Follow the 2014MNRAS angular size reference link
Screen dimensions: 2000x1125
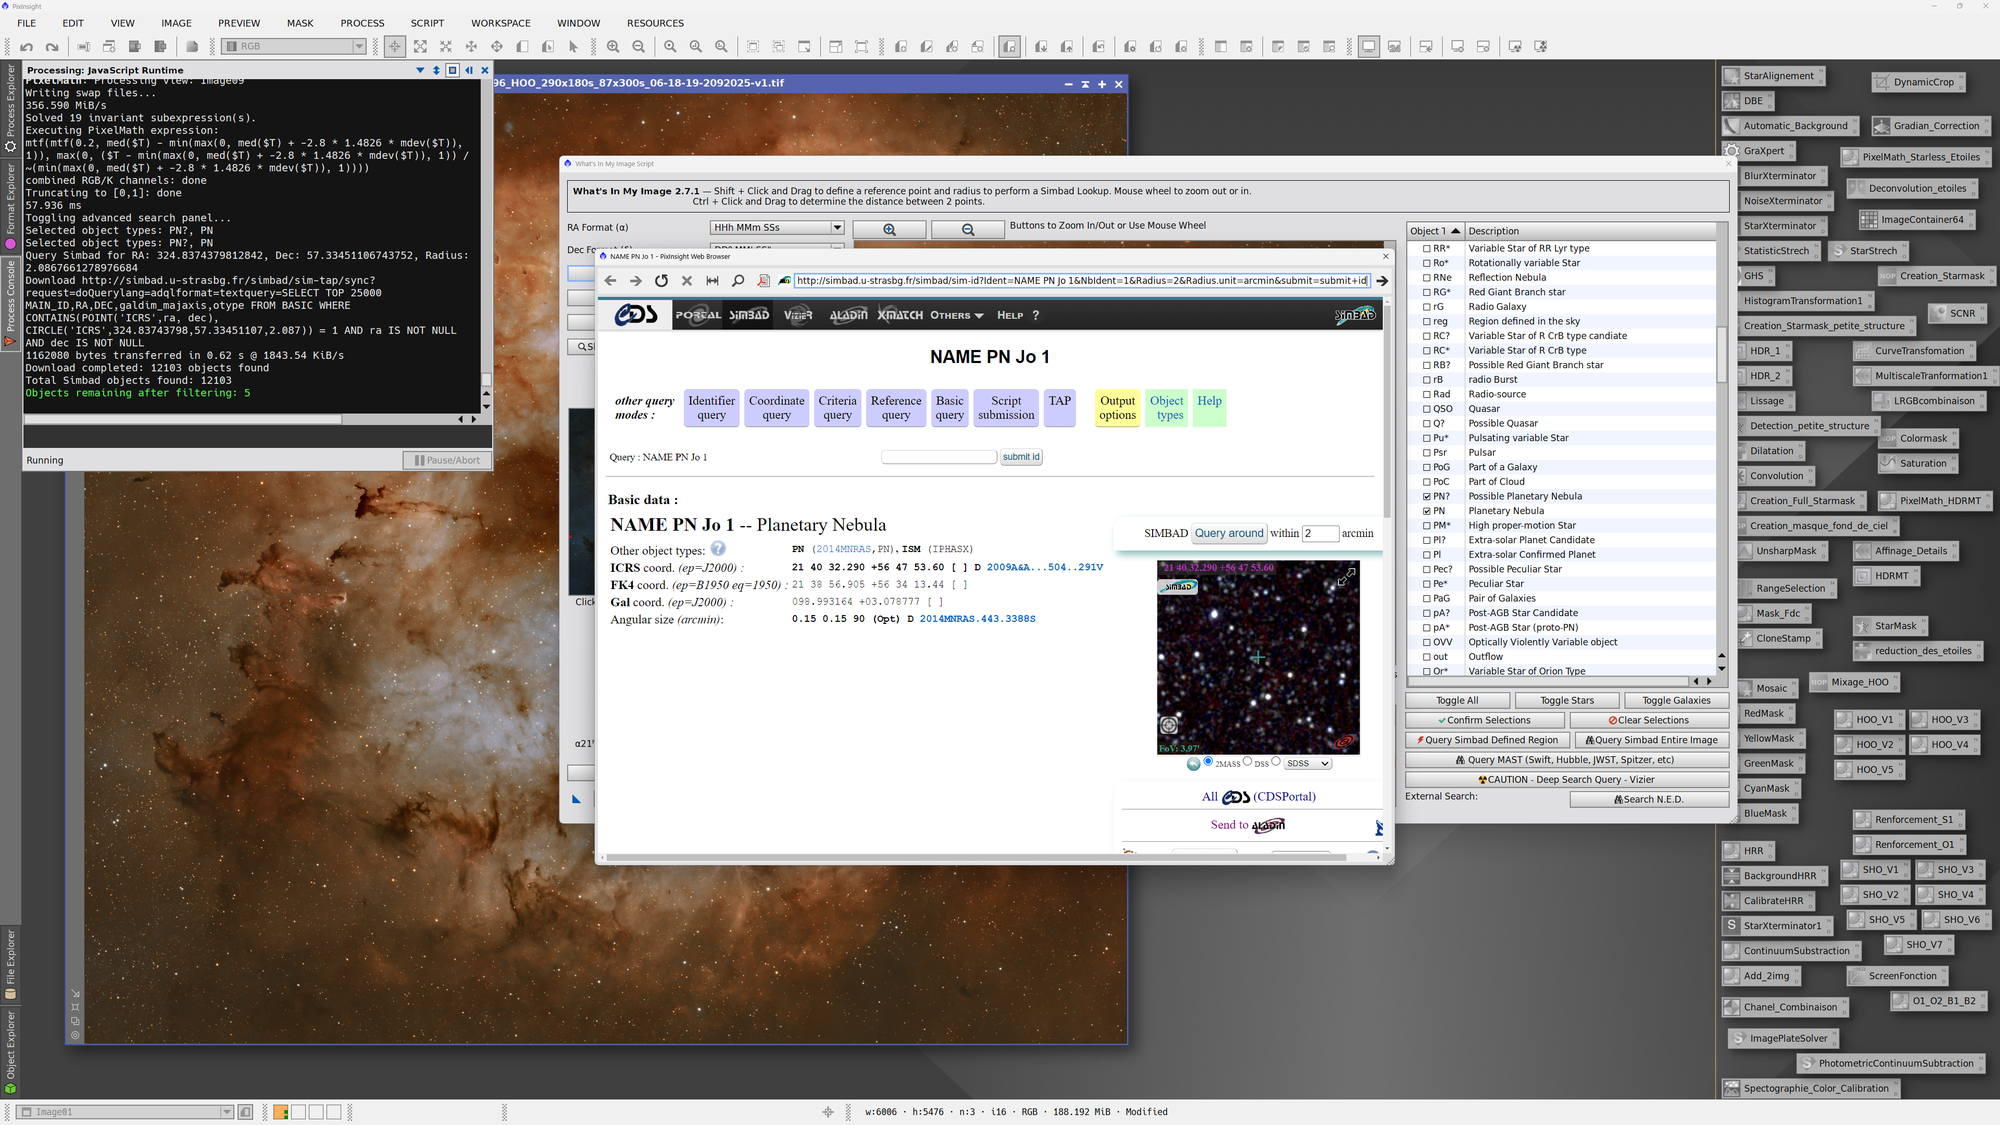point(977,619)
